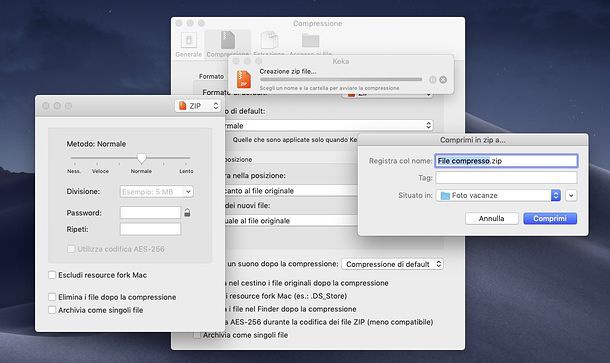
Task: Open the Generale preferences tab icon
Action: tap(189, 40)
